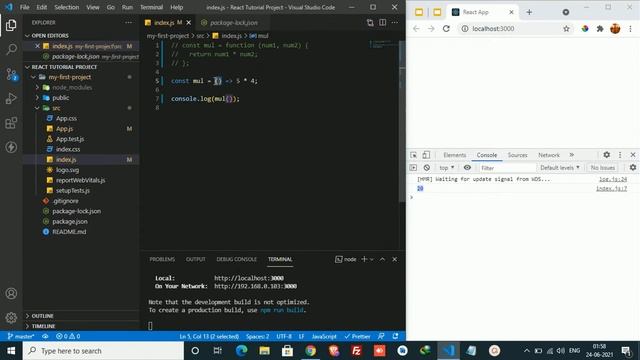Maximize the terminal panel size

click(382, 259)
